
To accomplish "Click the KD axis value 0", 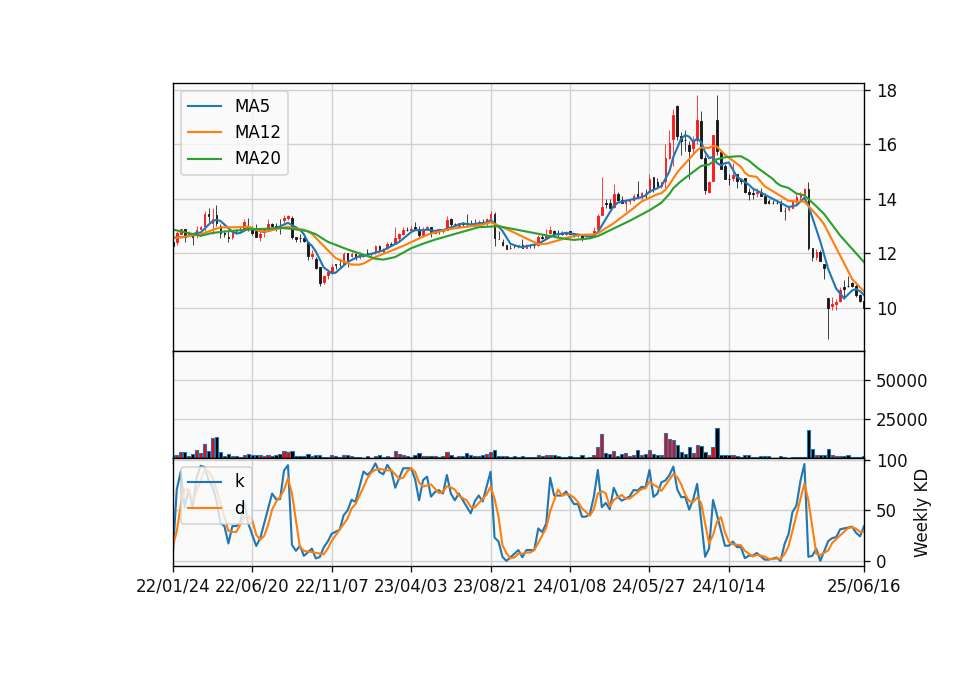I will (882, 561).
